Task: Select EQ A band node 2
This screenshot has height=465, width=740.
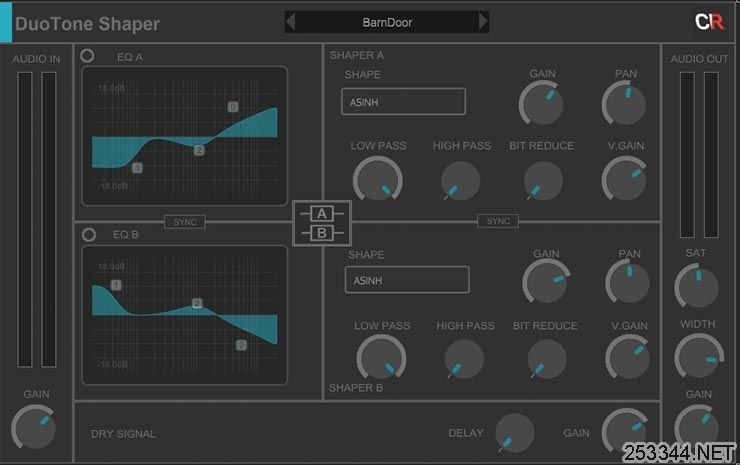Action: (199, 150)
